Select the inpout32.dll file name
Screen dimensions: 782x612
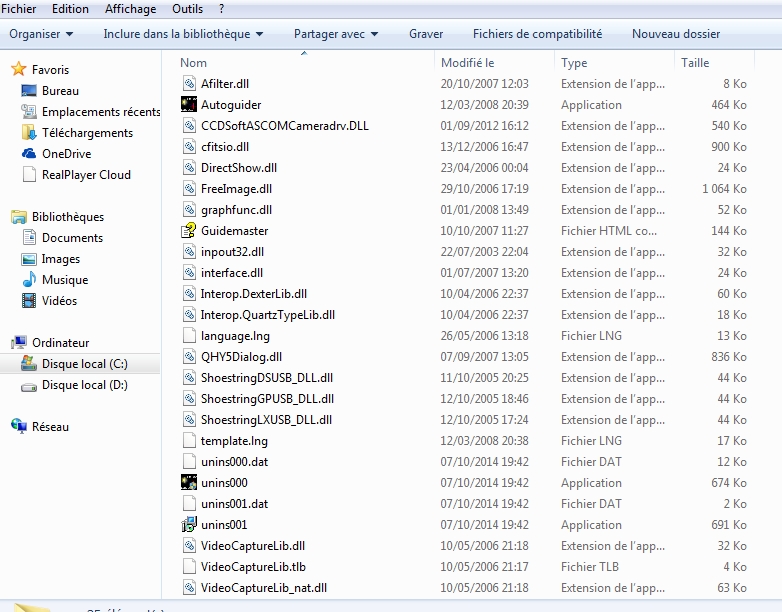click(x=232, y=251)
